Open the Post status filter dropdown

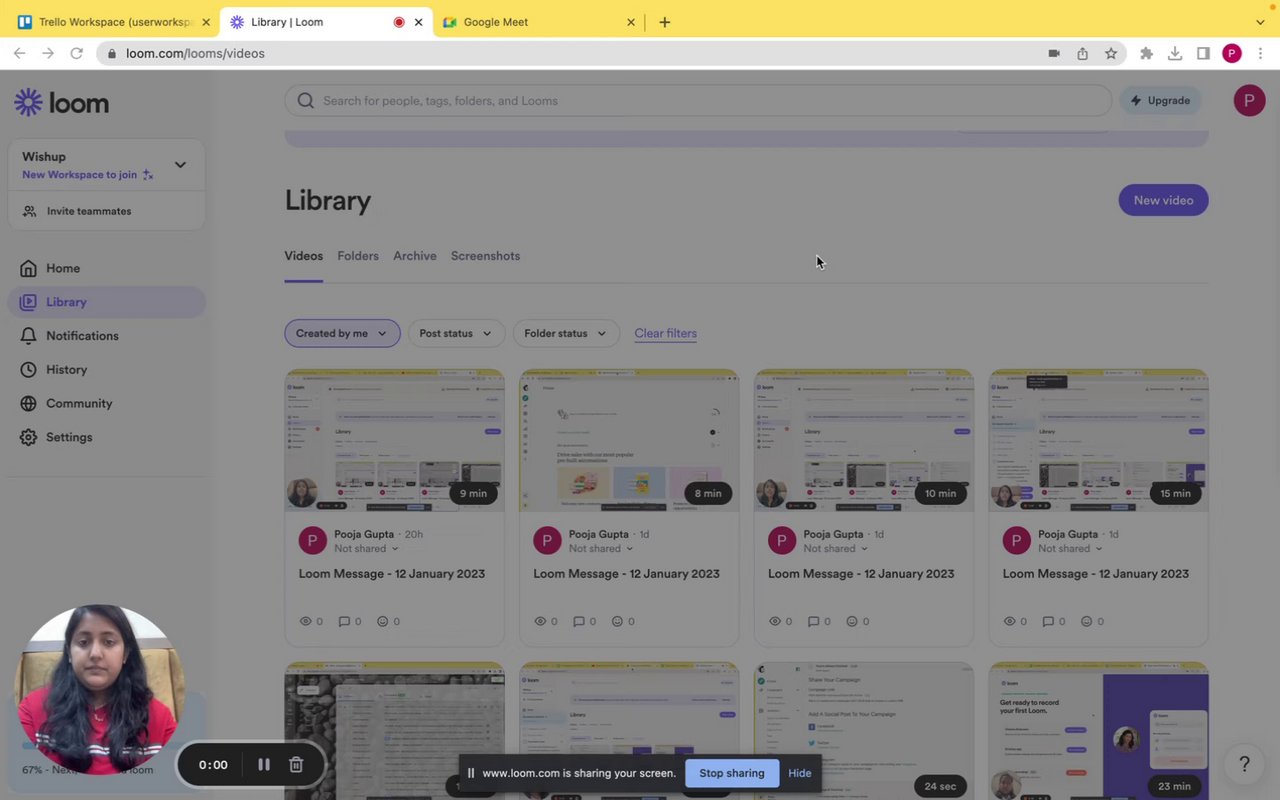coord(455,333)
